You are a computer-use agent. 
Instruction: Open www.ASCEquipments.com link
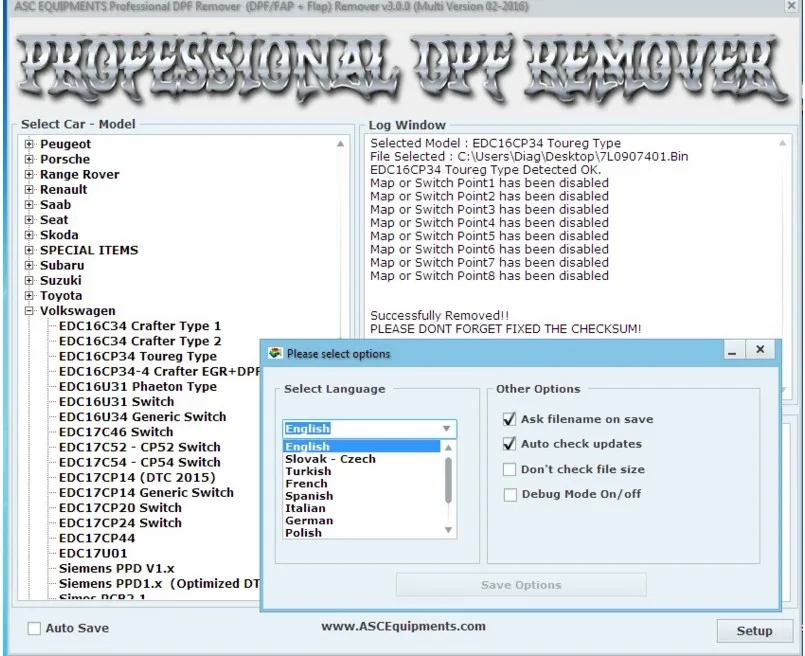pos(404,626)
